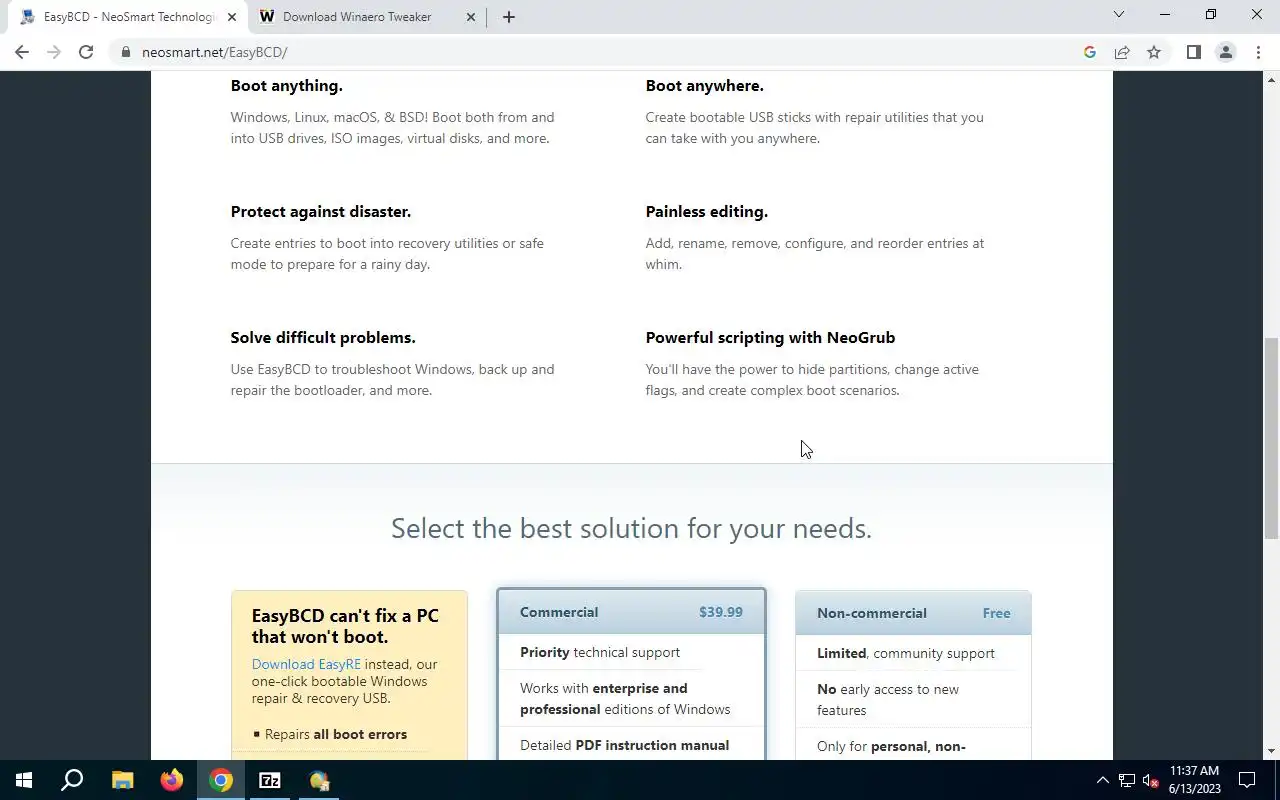Click 'Solve difficult problems.' heading
Screen dimensions: 1280x800
click(322, 338)
